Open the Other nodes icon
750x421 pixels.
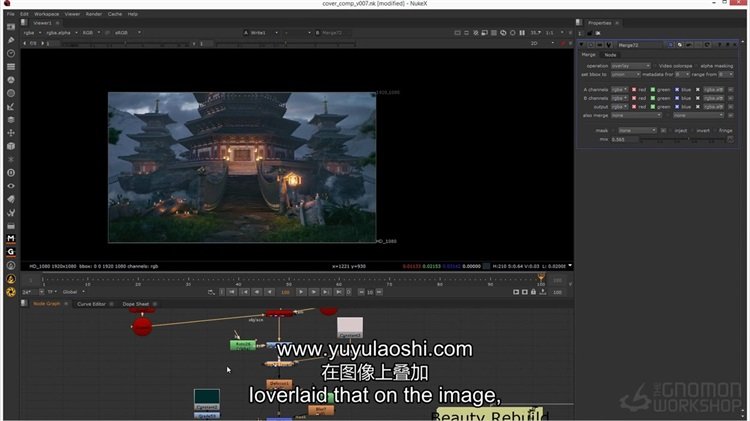point(11,226)
